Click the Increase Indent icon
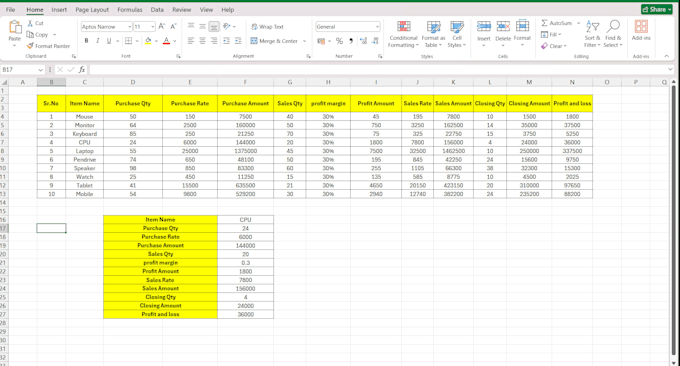680x366 pixels. [x=238, y=41]
